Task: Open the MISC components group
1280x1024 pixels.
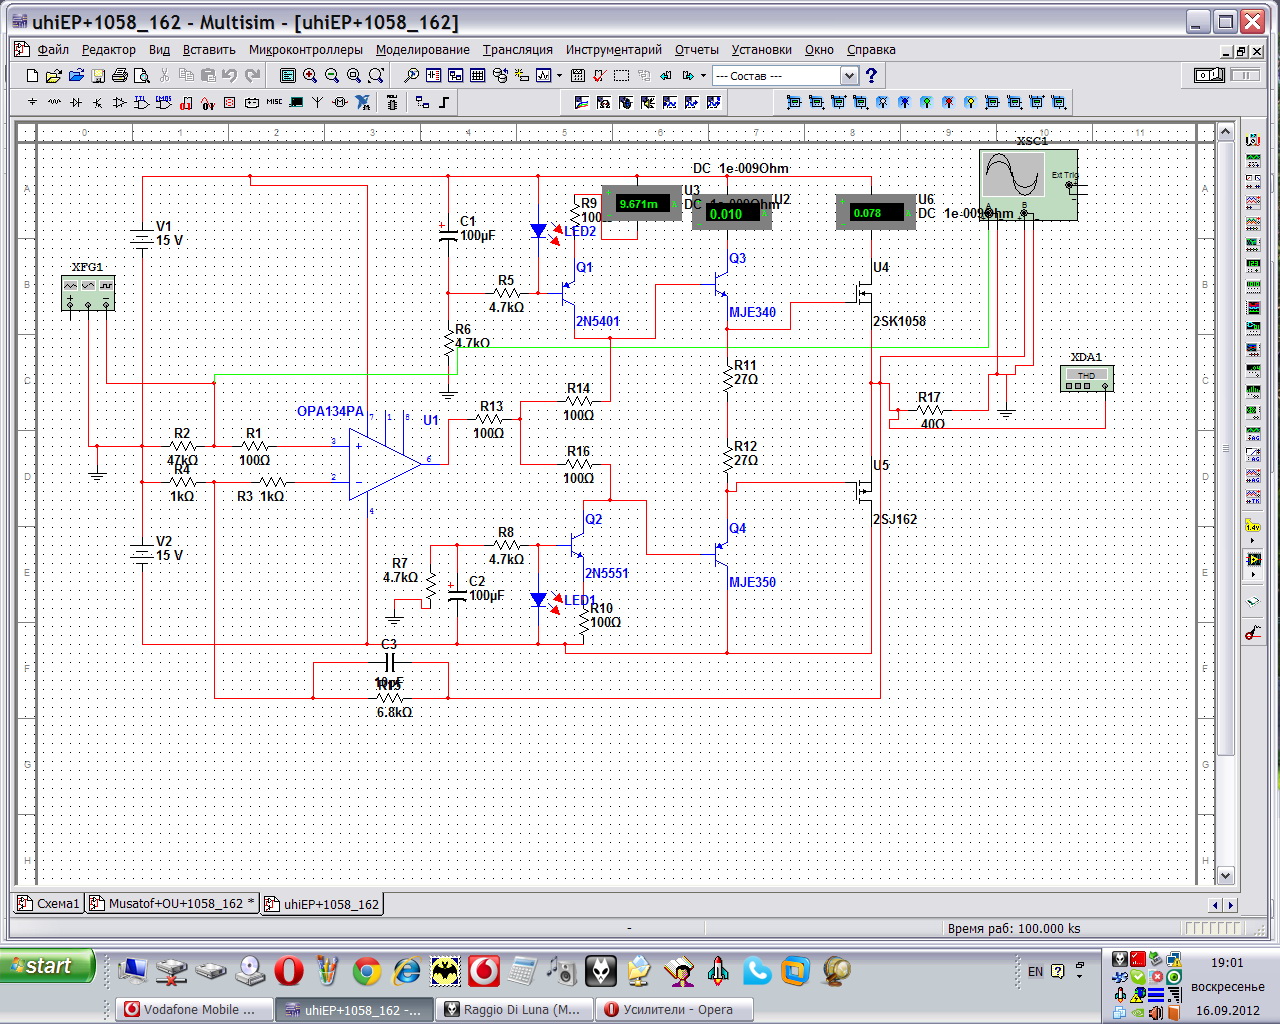Action: 273,102
